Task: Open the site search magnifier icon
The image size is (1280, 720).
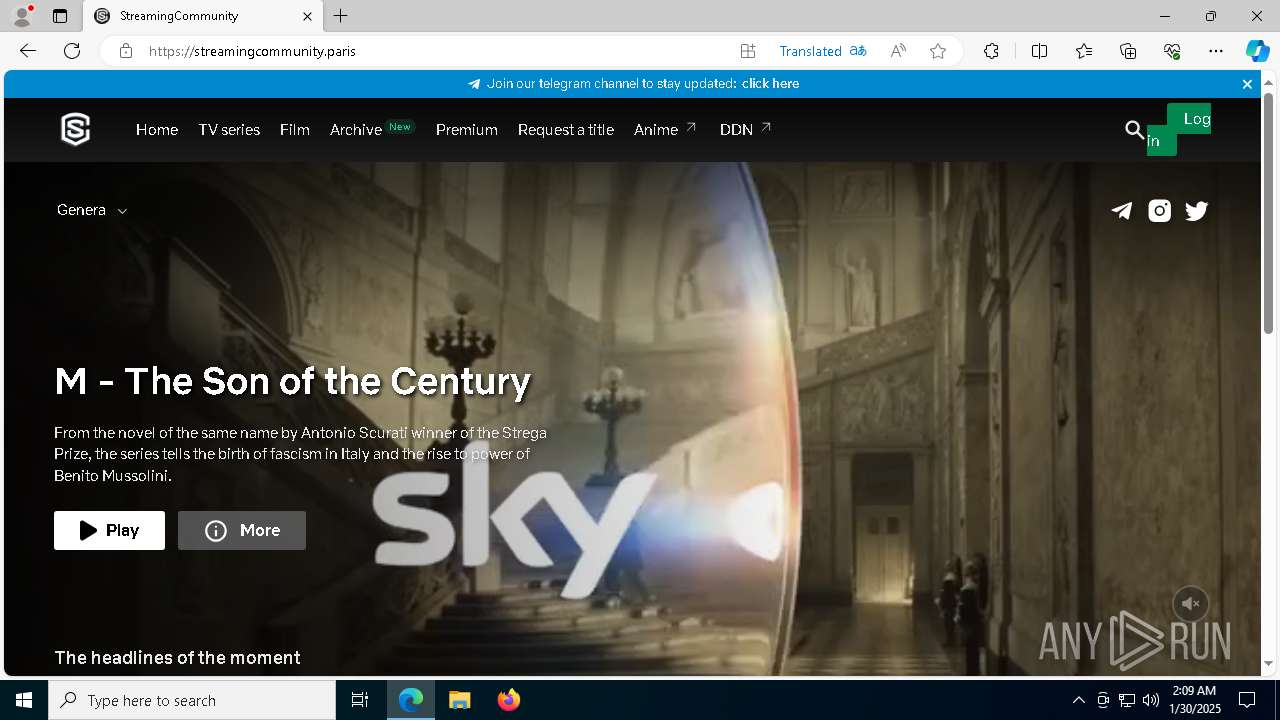Action: [1134, 130]
